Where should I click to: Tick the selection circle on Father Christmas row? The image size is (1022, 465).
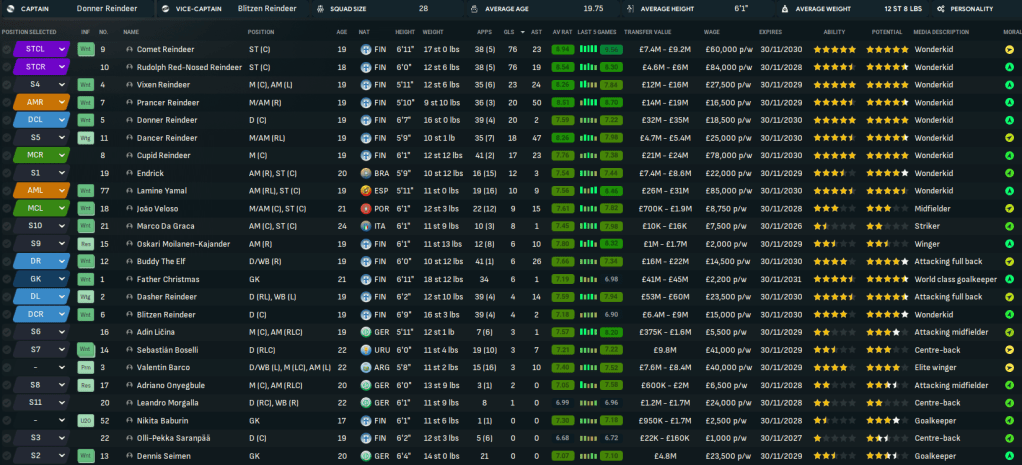tap(7, 279)
